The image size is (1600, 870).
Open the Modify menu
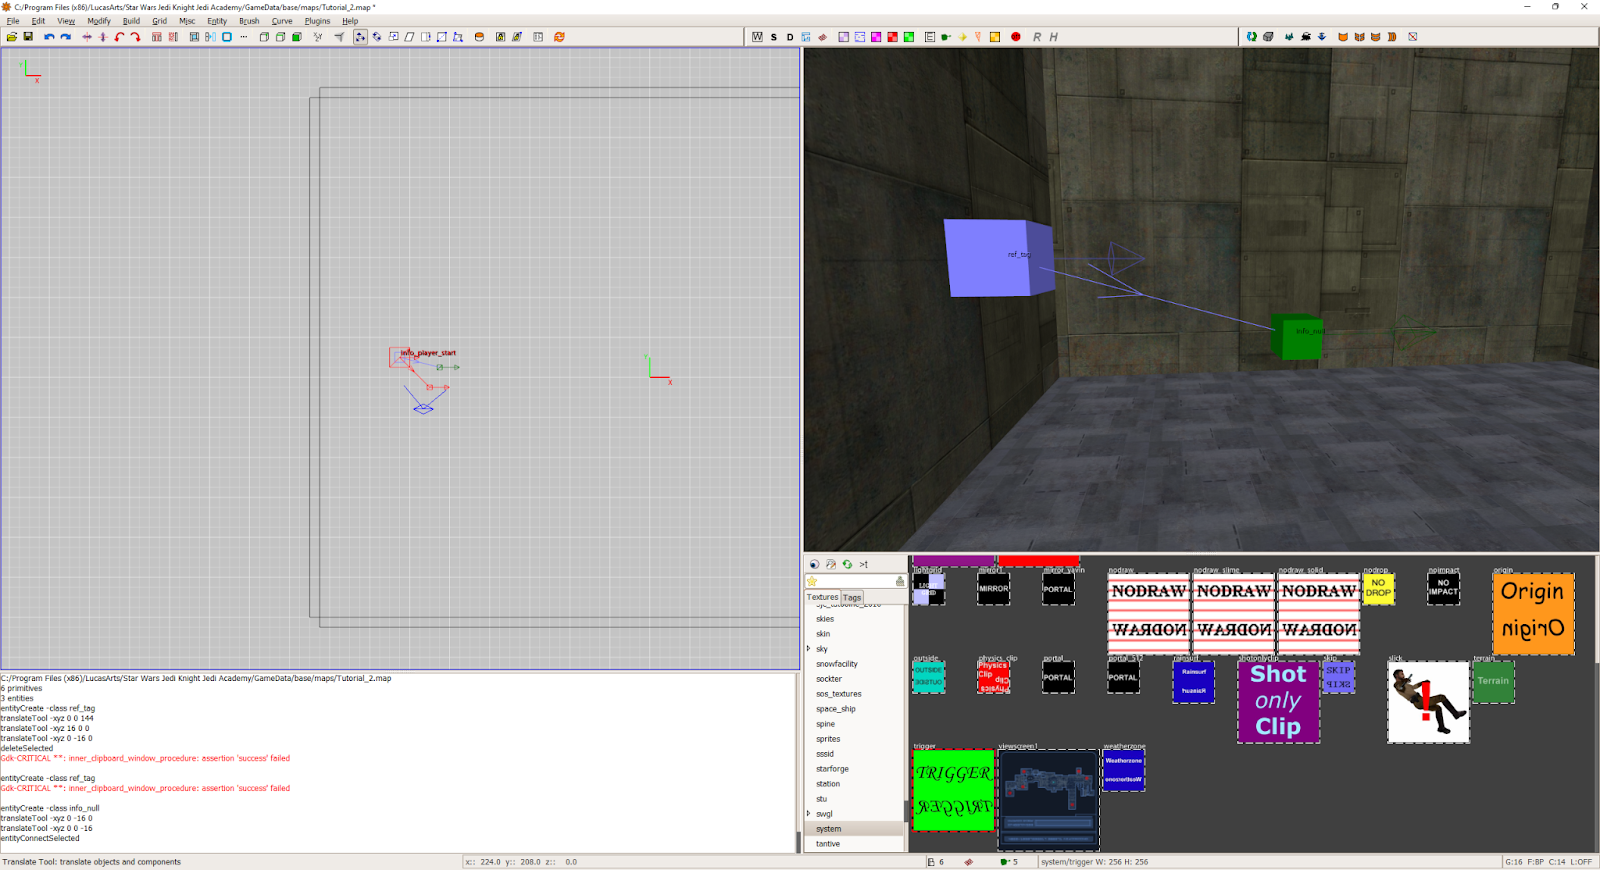pyautogui.click(x=99, y=21)
